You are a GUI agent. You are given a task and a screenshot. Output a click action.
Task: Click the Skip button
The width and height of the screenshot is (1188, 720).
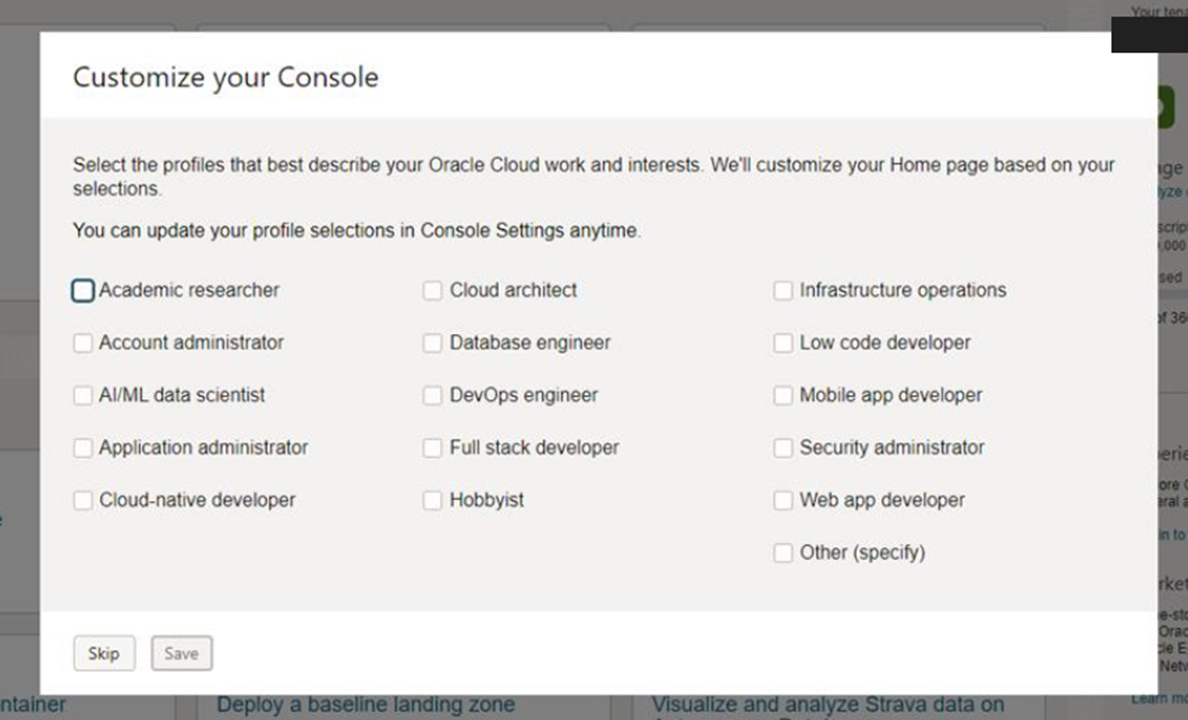pos(104,653)
